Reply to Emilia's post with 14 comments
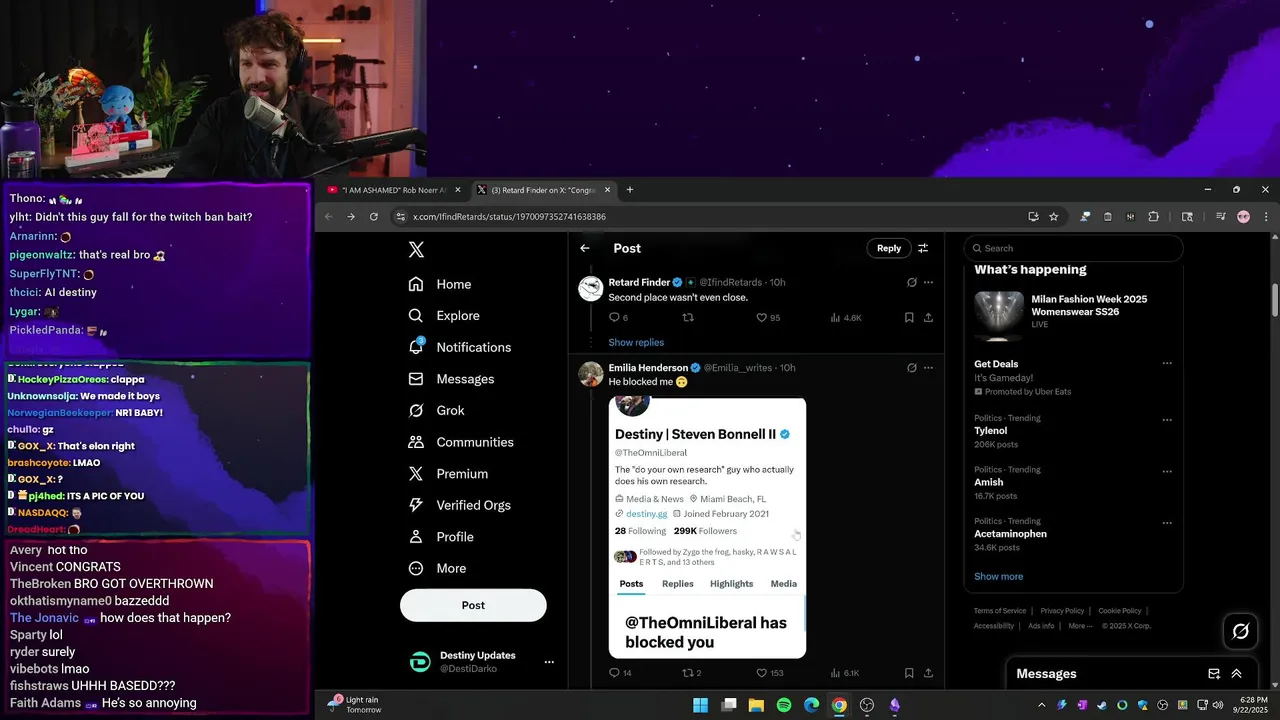The height and width of the screenshot is (720, 1280). [620, 673]
